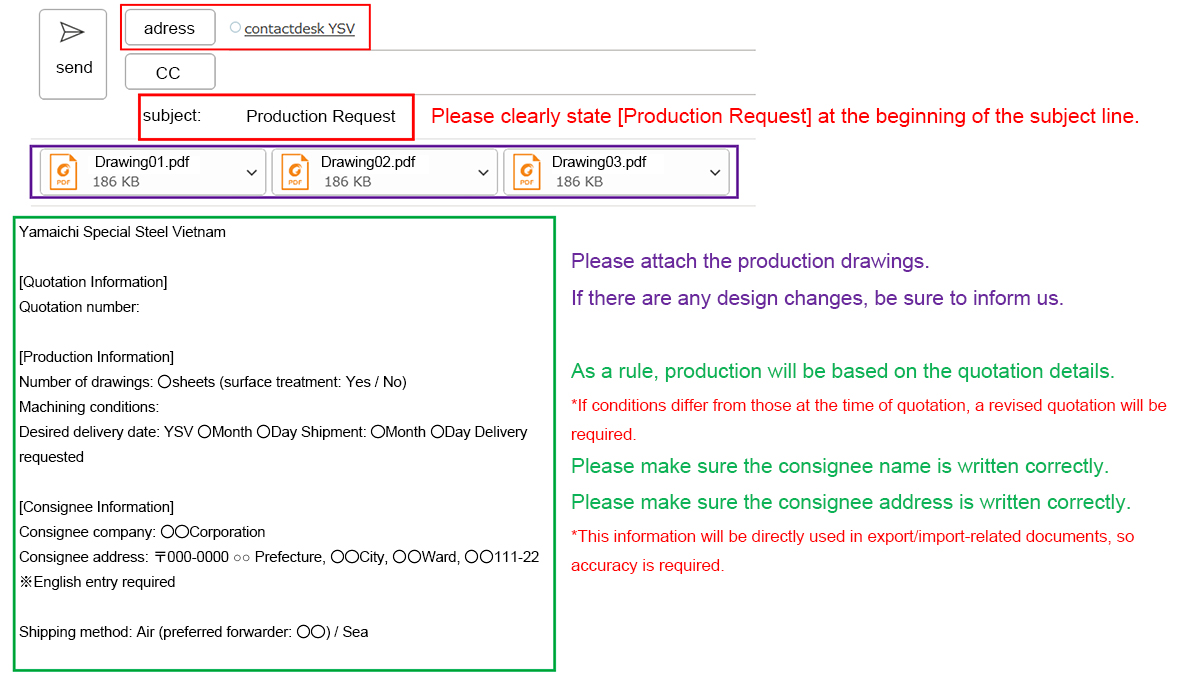Click the empty CC recipient field

pyautogui.click(x=480, y=72)
